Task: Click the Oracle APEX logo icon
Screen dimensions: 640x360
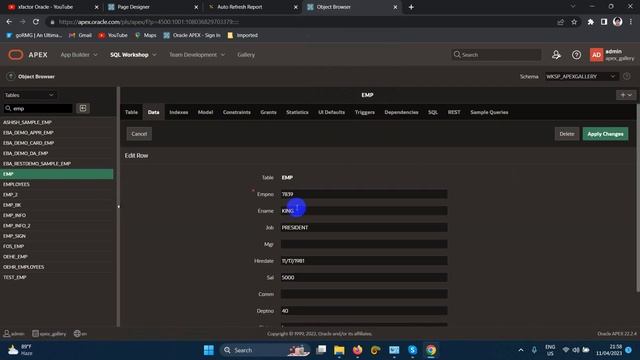Action: (x=16, y=55)
